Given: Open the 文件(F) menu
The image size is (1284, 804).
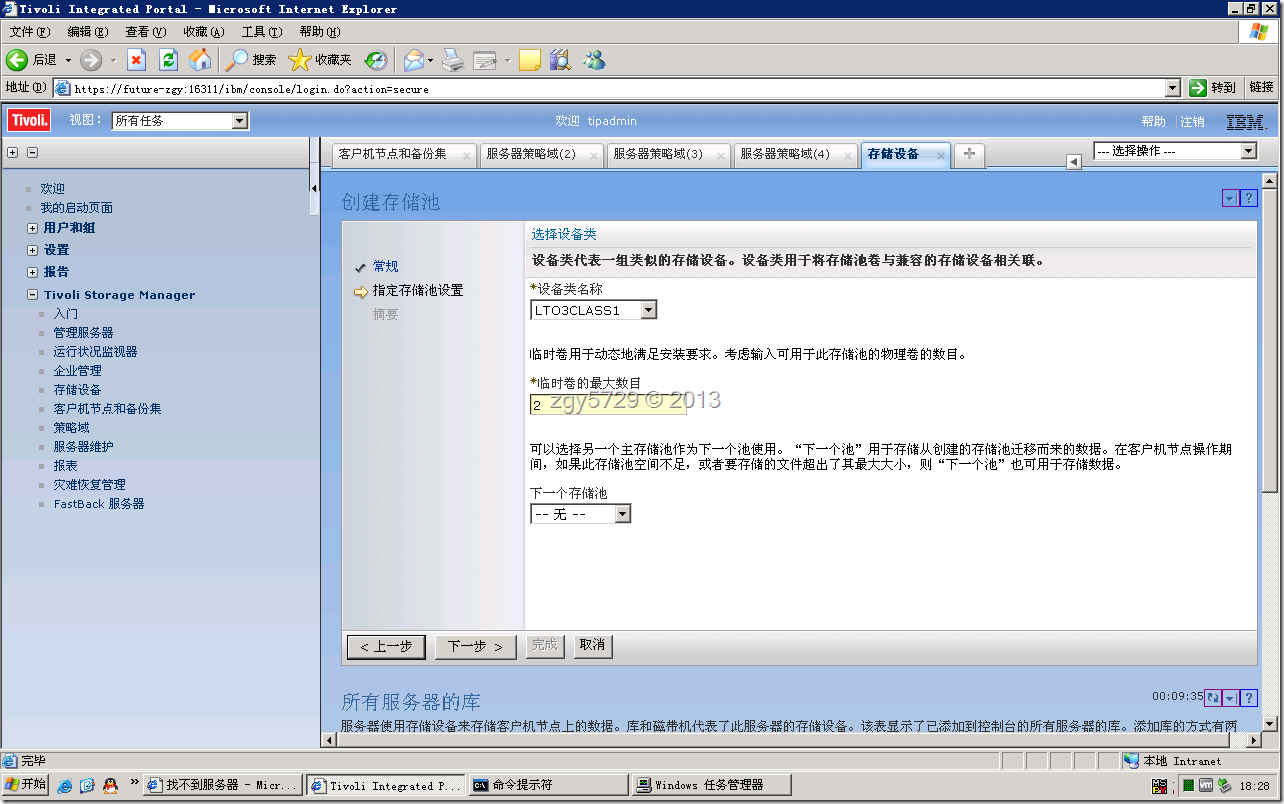Looking at the screenshot, I should 29,32.
